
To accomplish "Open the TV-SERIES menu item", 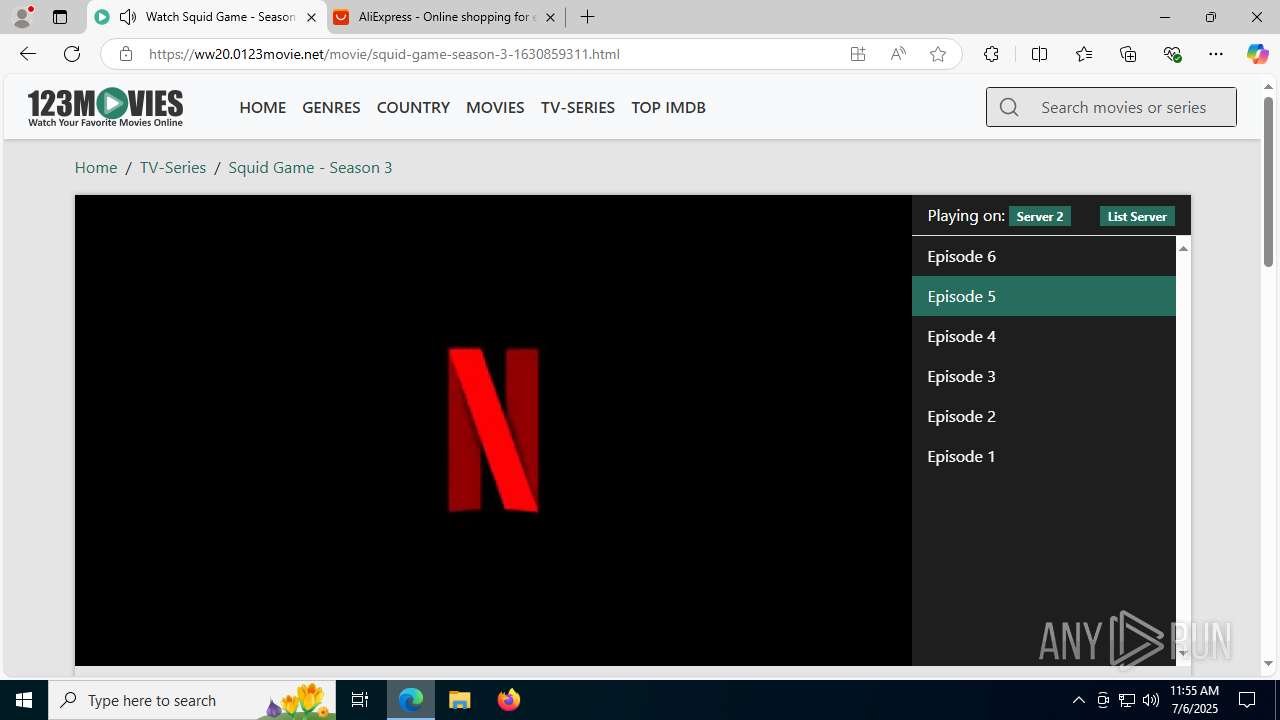I will 577,107.
